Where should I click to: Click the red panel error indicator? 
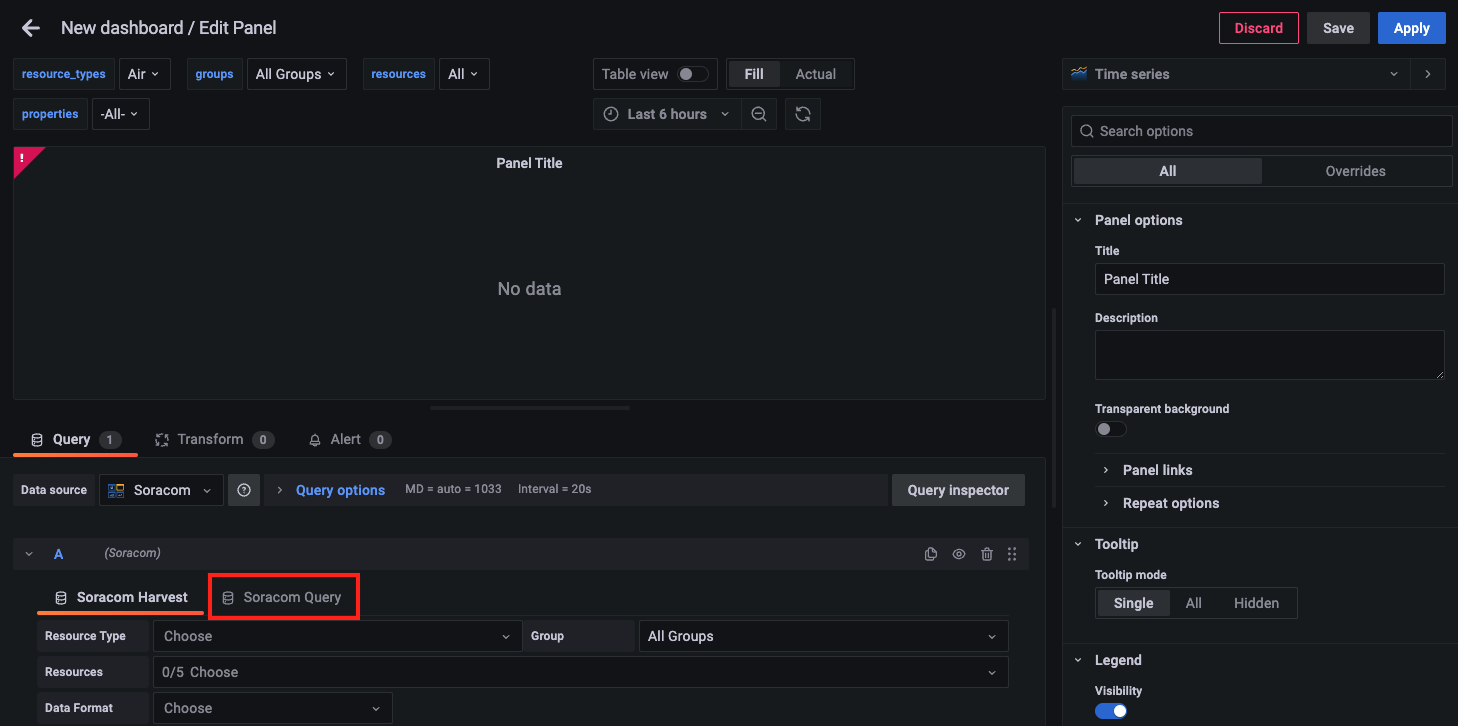click(25, 158)
